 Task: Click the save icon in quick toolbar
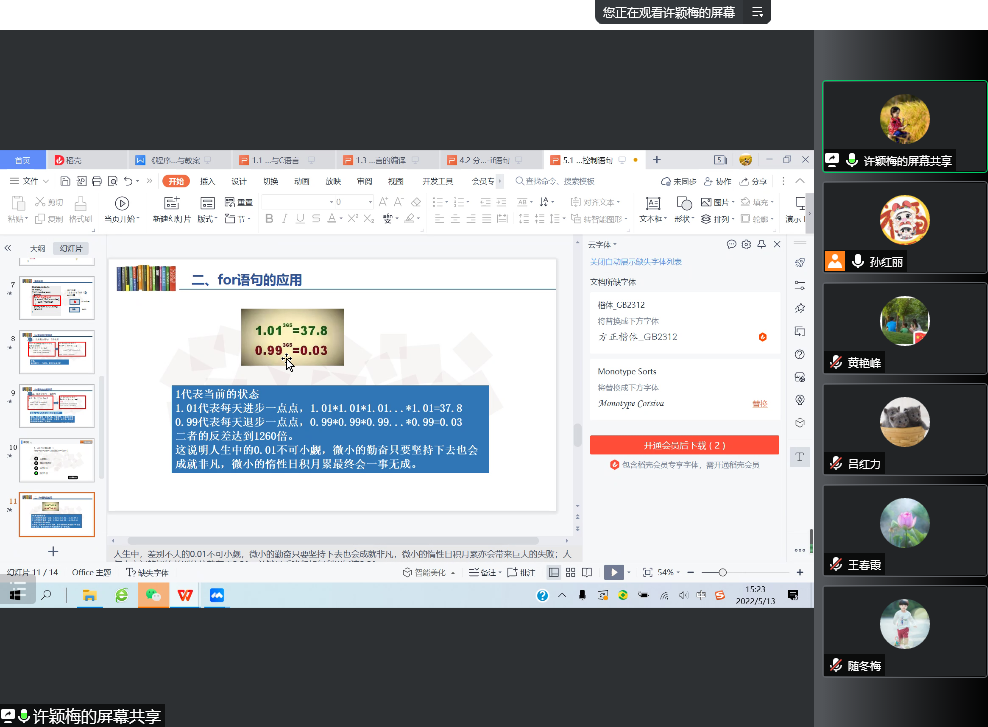(x=65, y=181)
